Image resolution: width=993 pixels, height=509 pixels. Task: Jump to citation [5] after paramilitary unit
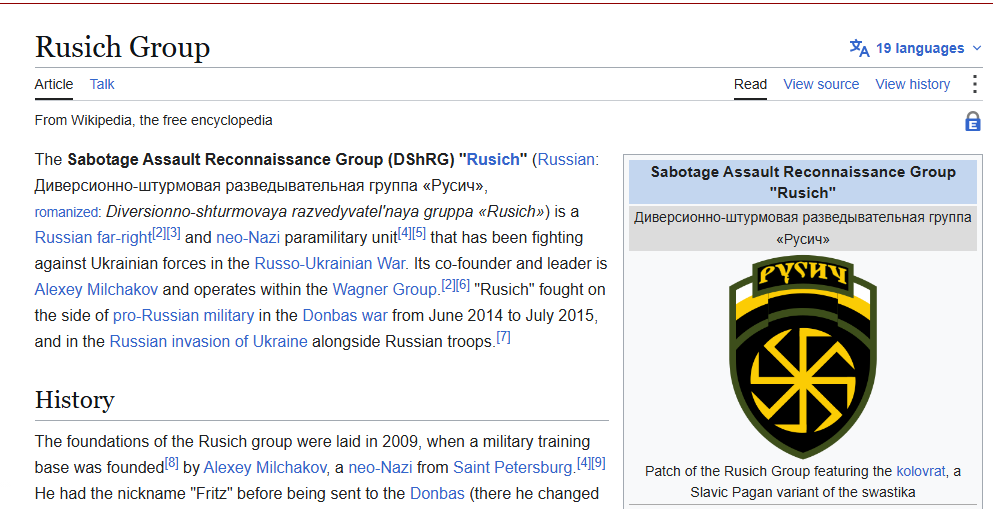tap(419, 234)
